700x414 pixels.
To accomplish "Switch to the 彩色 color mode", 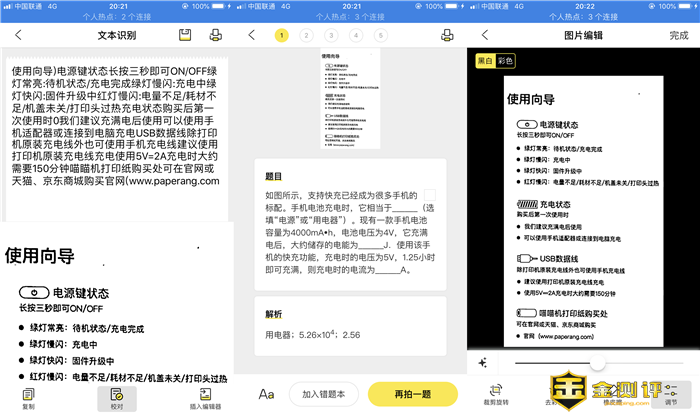I will (505, 61).
